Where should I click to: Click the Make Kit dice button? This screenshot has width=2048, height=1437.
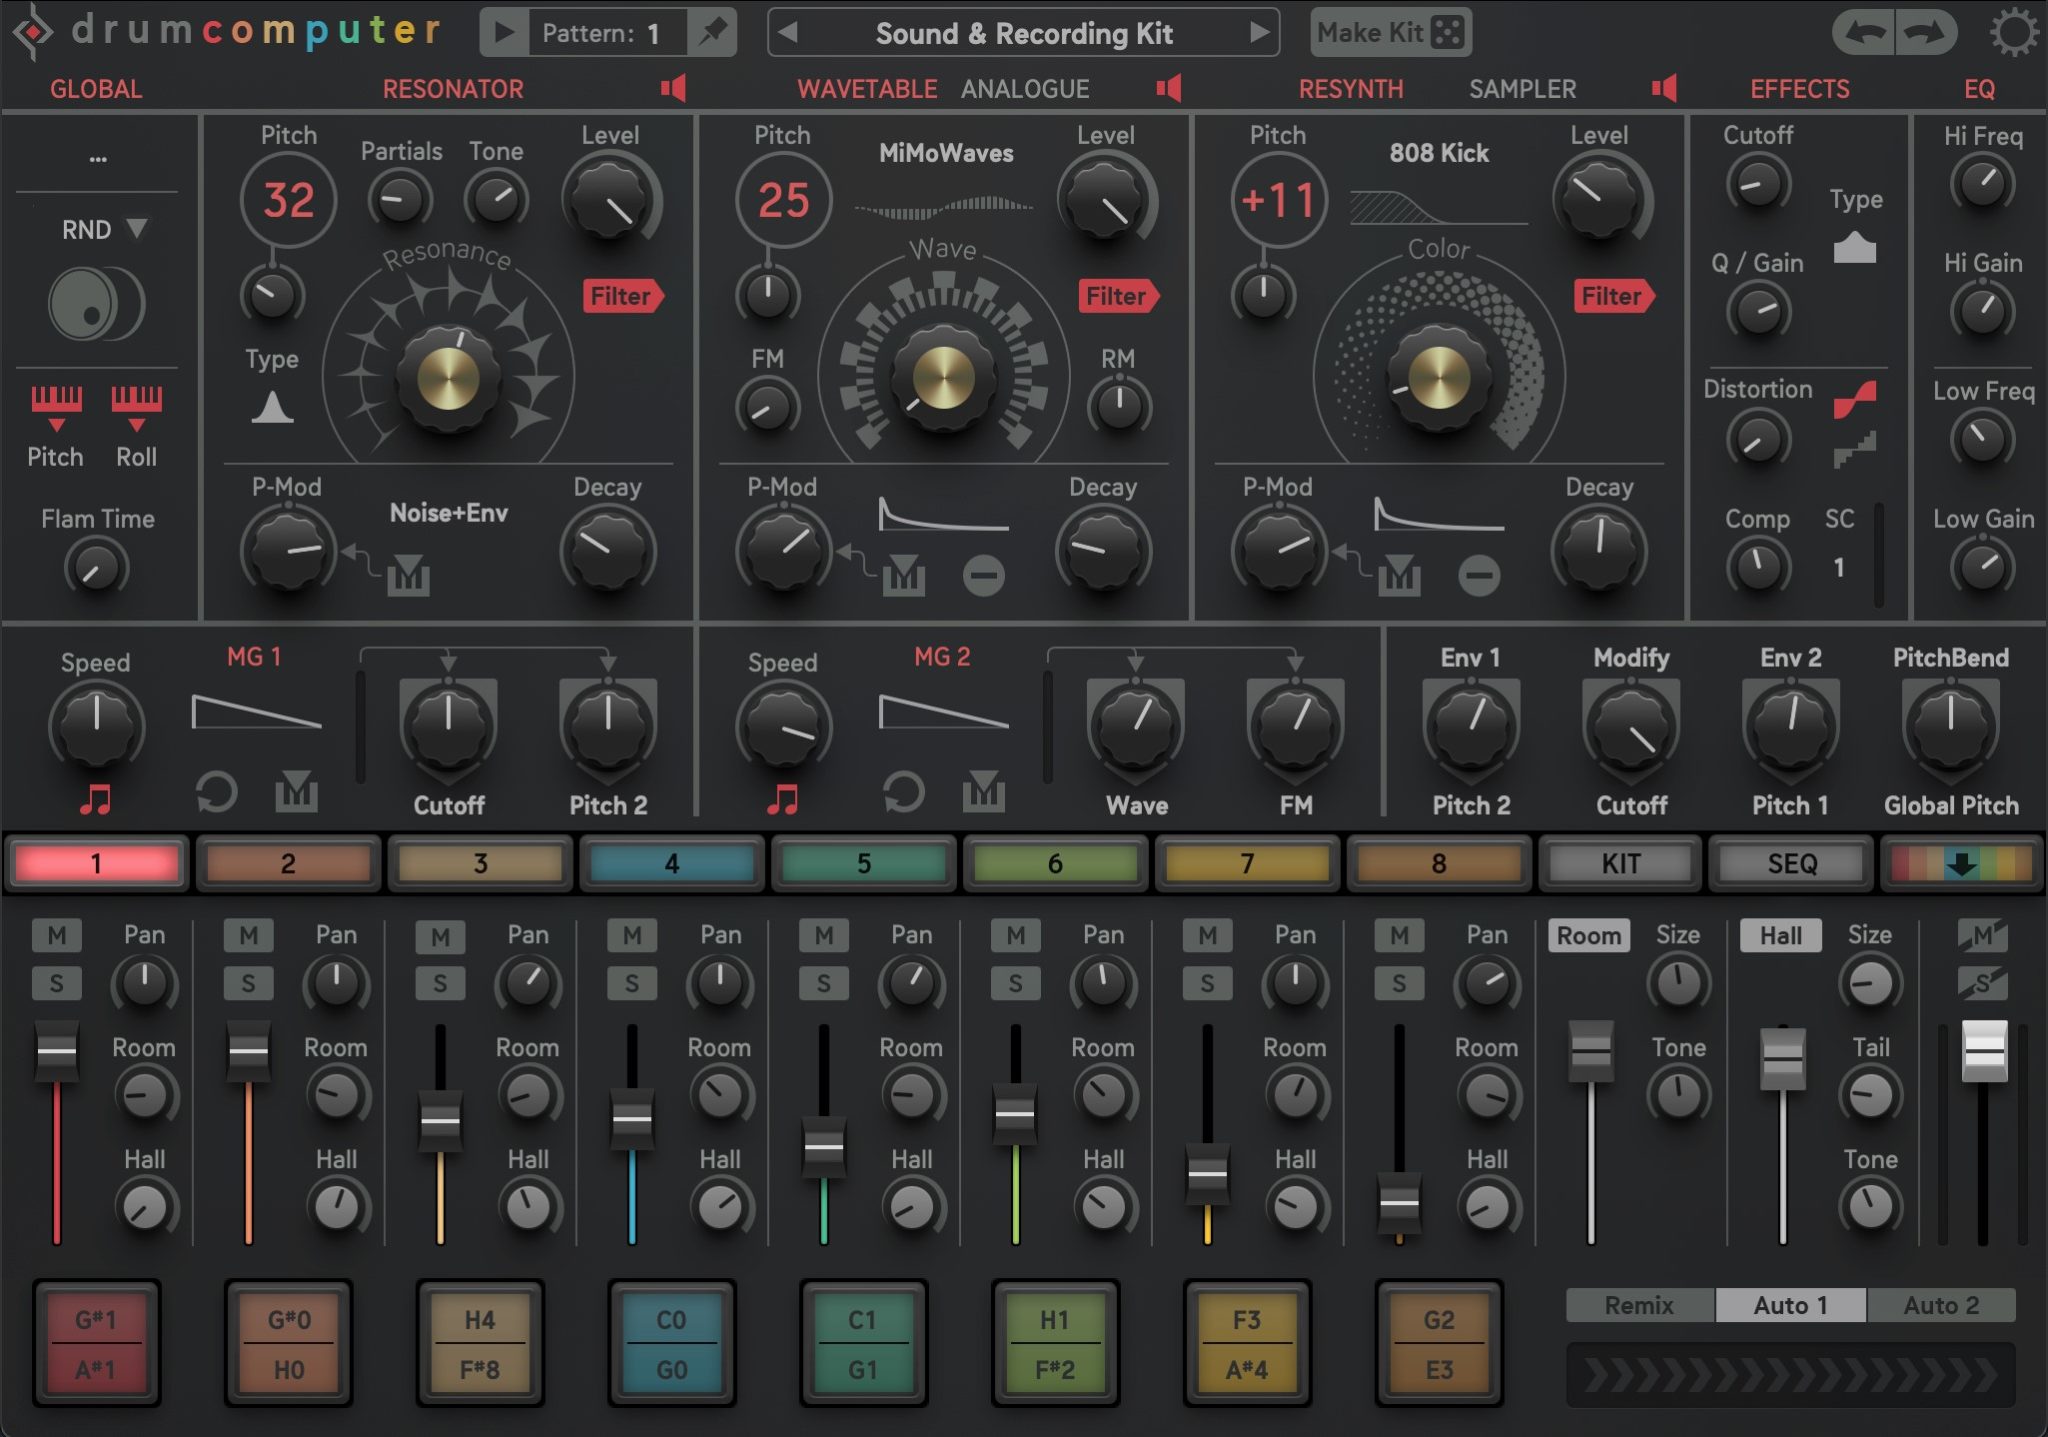click(1390, 33)
